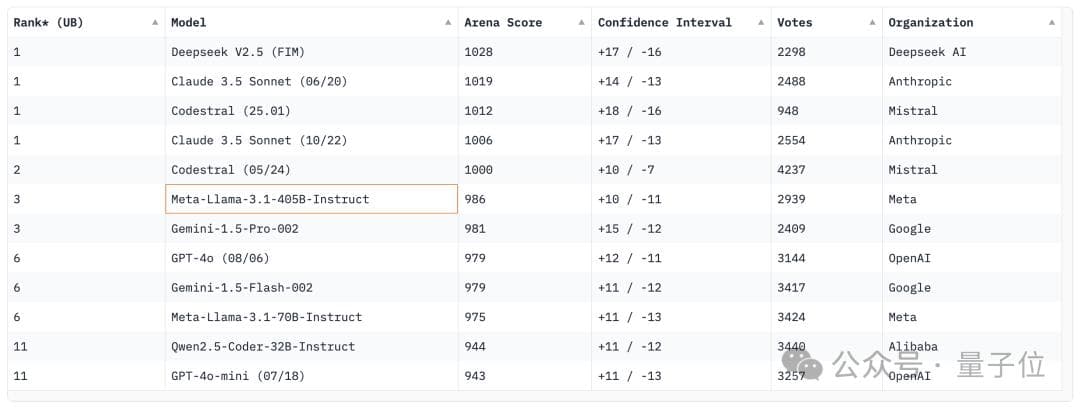The width and height of the screenshot is (1080, 408).
Task: Click sort arrow in Rank (UB) header
Action: 154,22
